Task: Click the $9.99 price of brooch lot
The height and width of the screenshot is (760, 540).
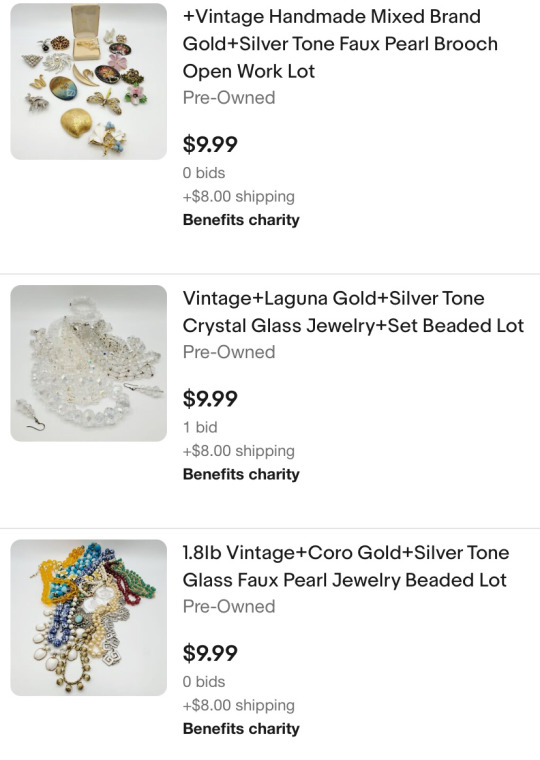Action: tap(210, 144)
